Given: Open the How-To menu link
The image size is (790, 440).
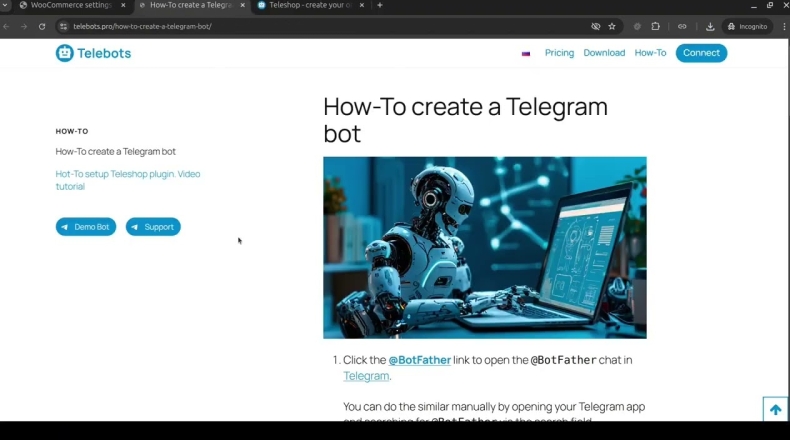Looking at the screenshot, I should [650, 53].
